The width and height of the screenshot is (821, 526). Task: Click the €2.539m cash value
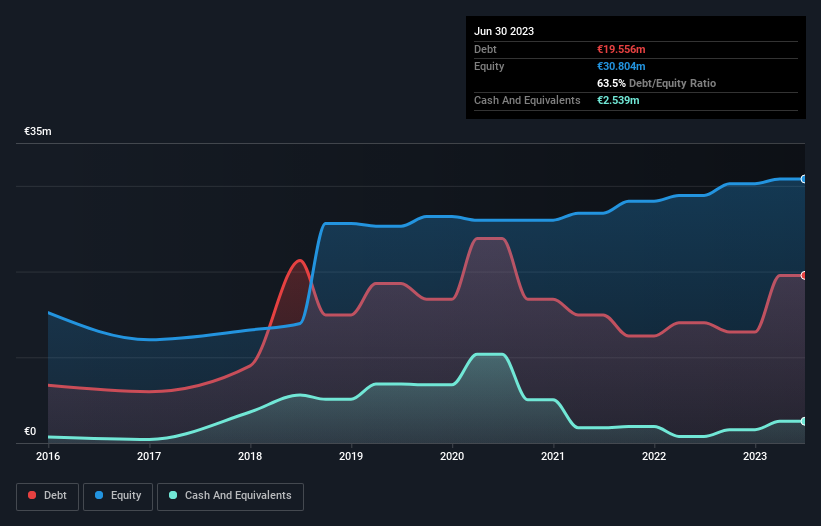(618, 100)
